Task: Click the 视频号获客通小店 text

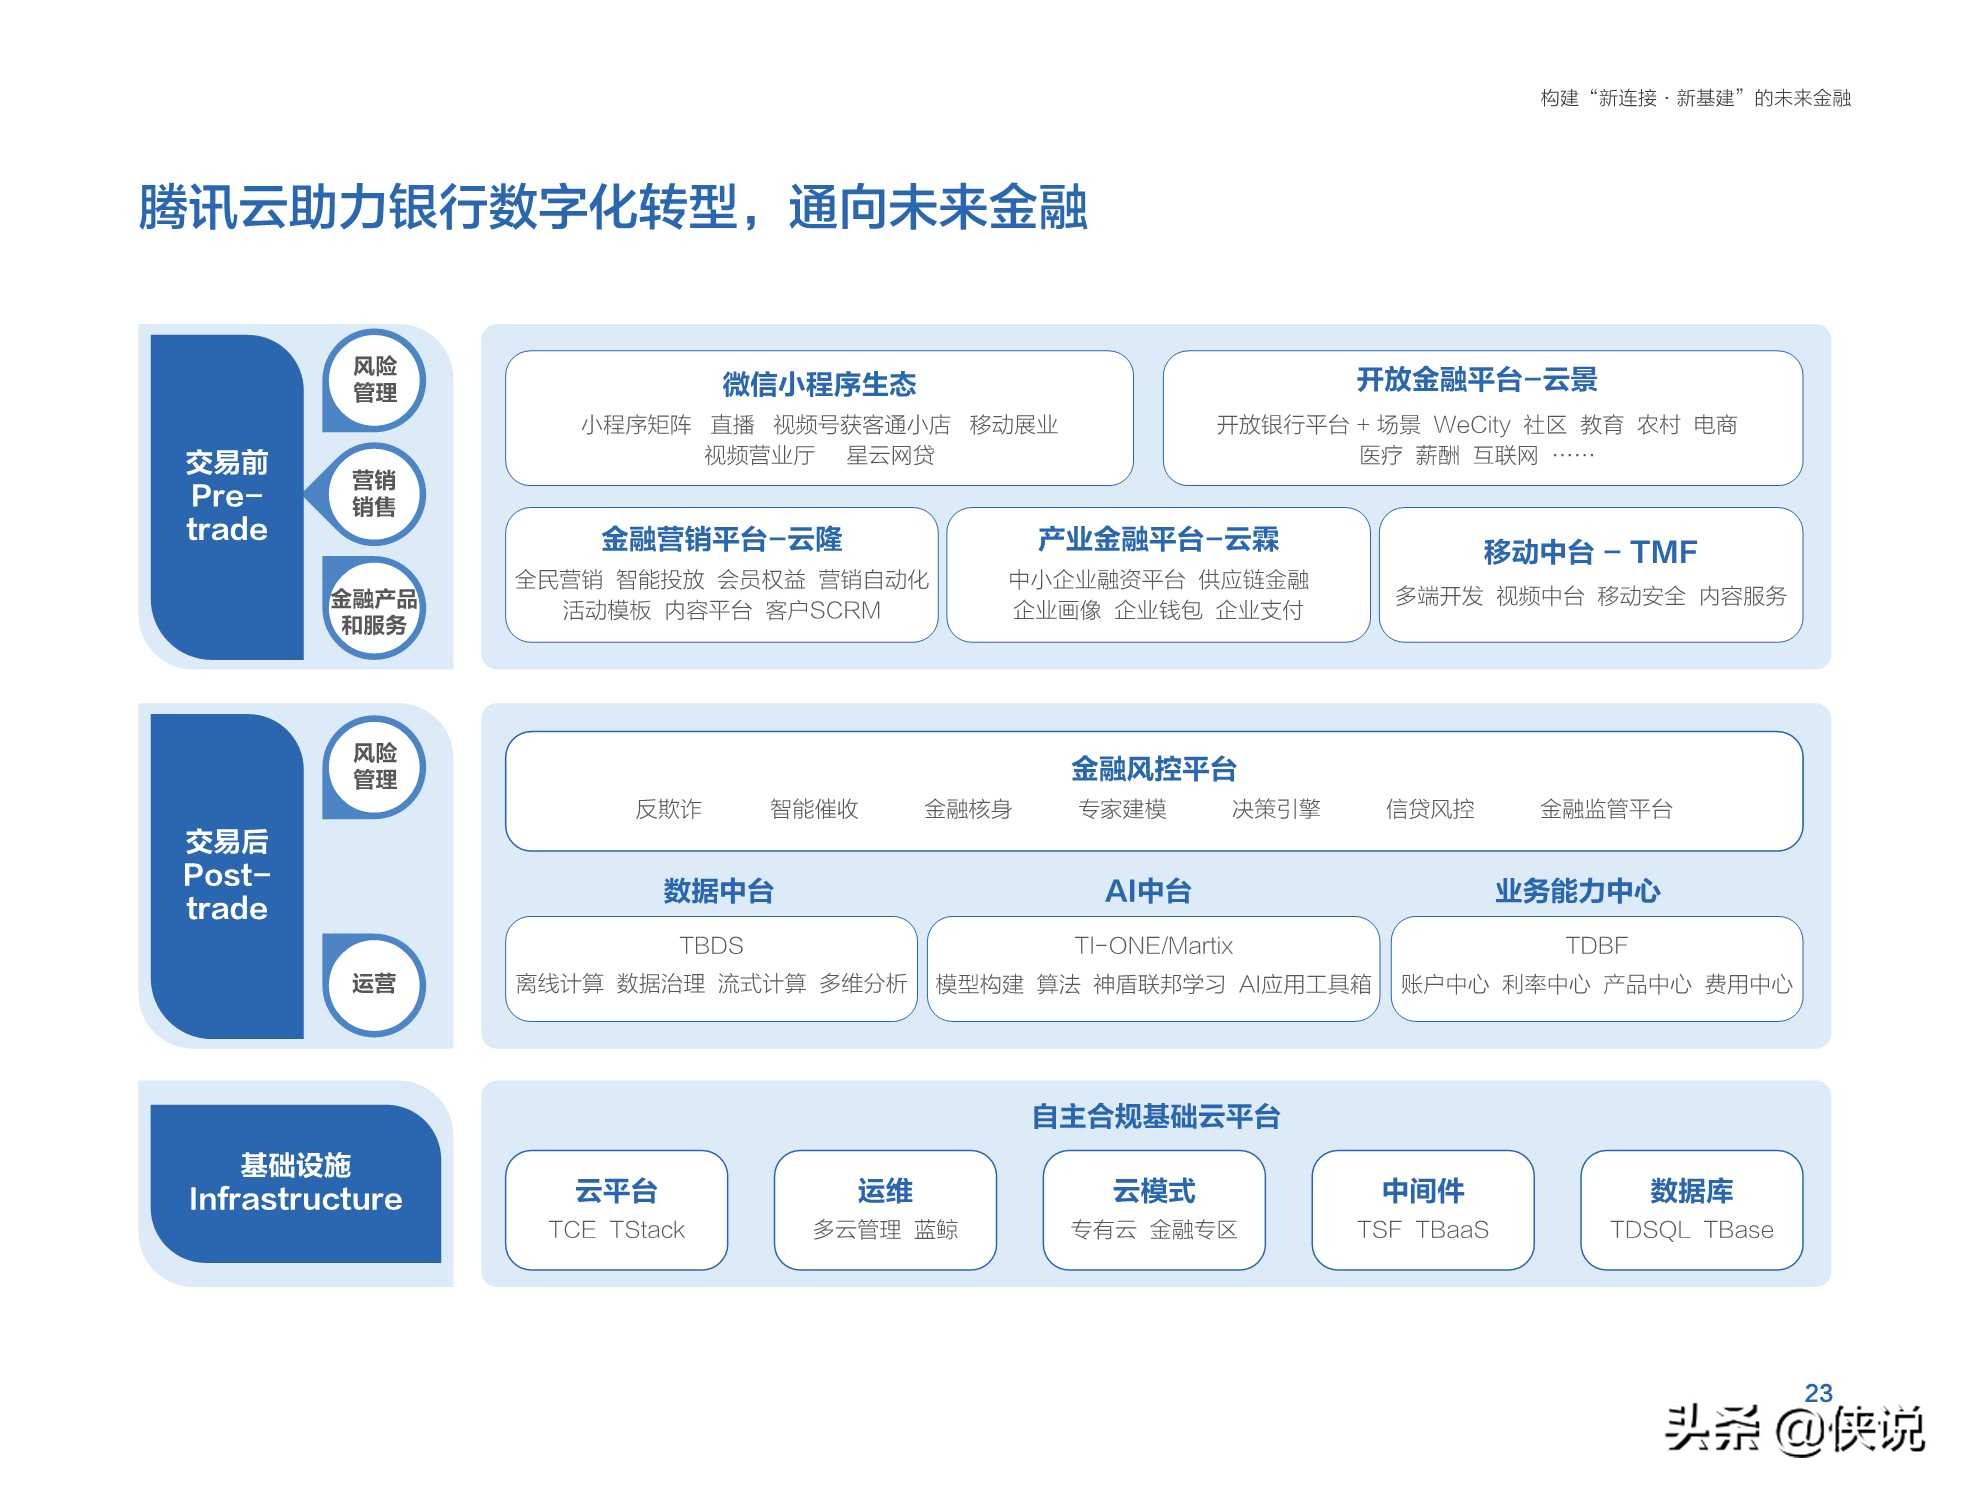Action: (861, 425)
